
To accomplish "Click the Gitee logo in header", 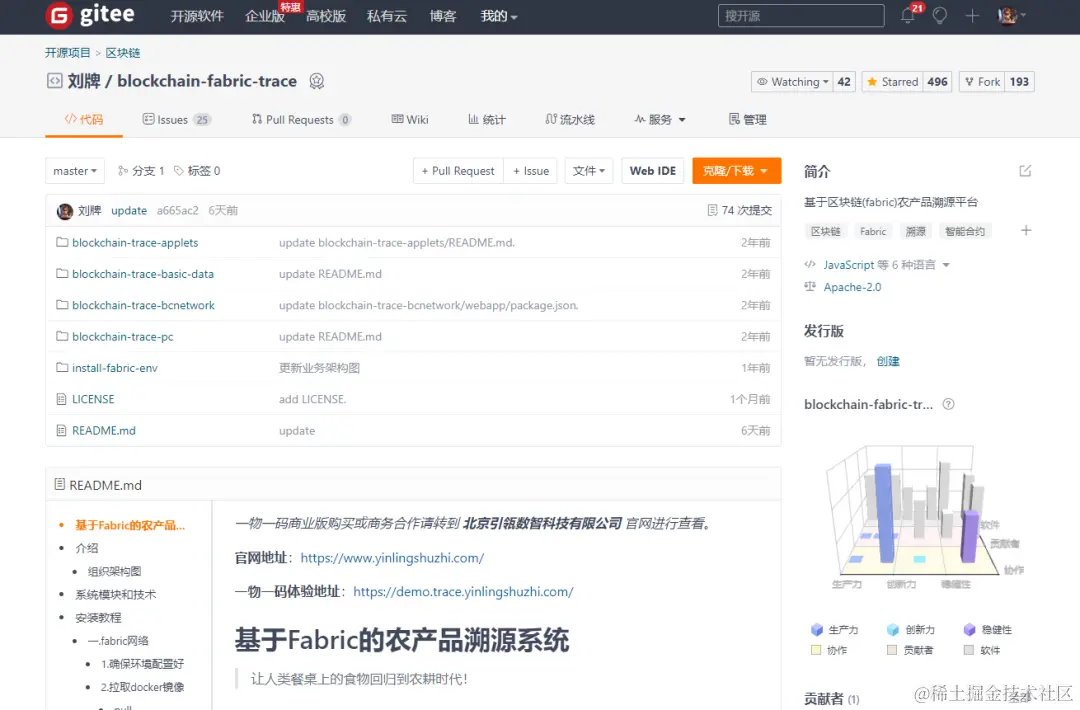I will pyautogui.click(x=90, y=15).
